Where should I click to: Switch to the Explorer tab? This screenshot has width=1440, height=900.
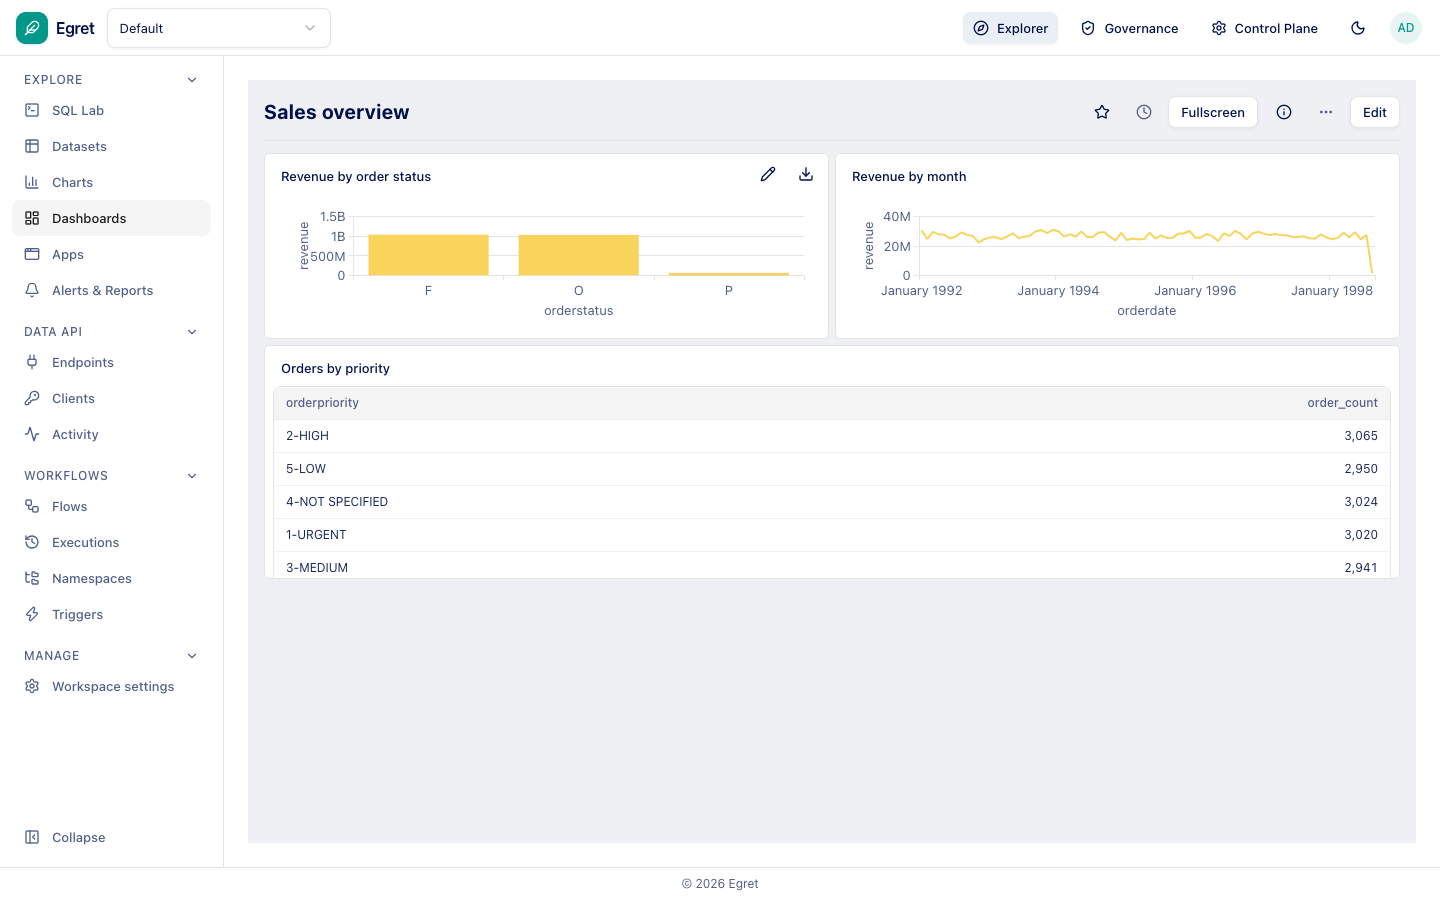coord(1010,28)
